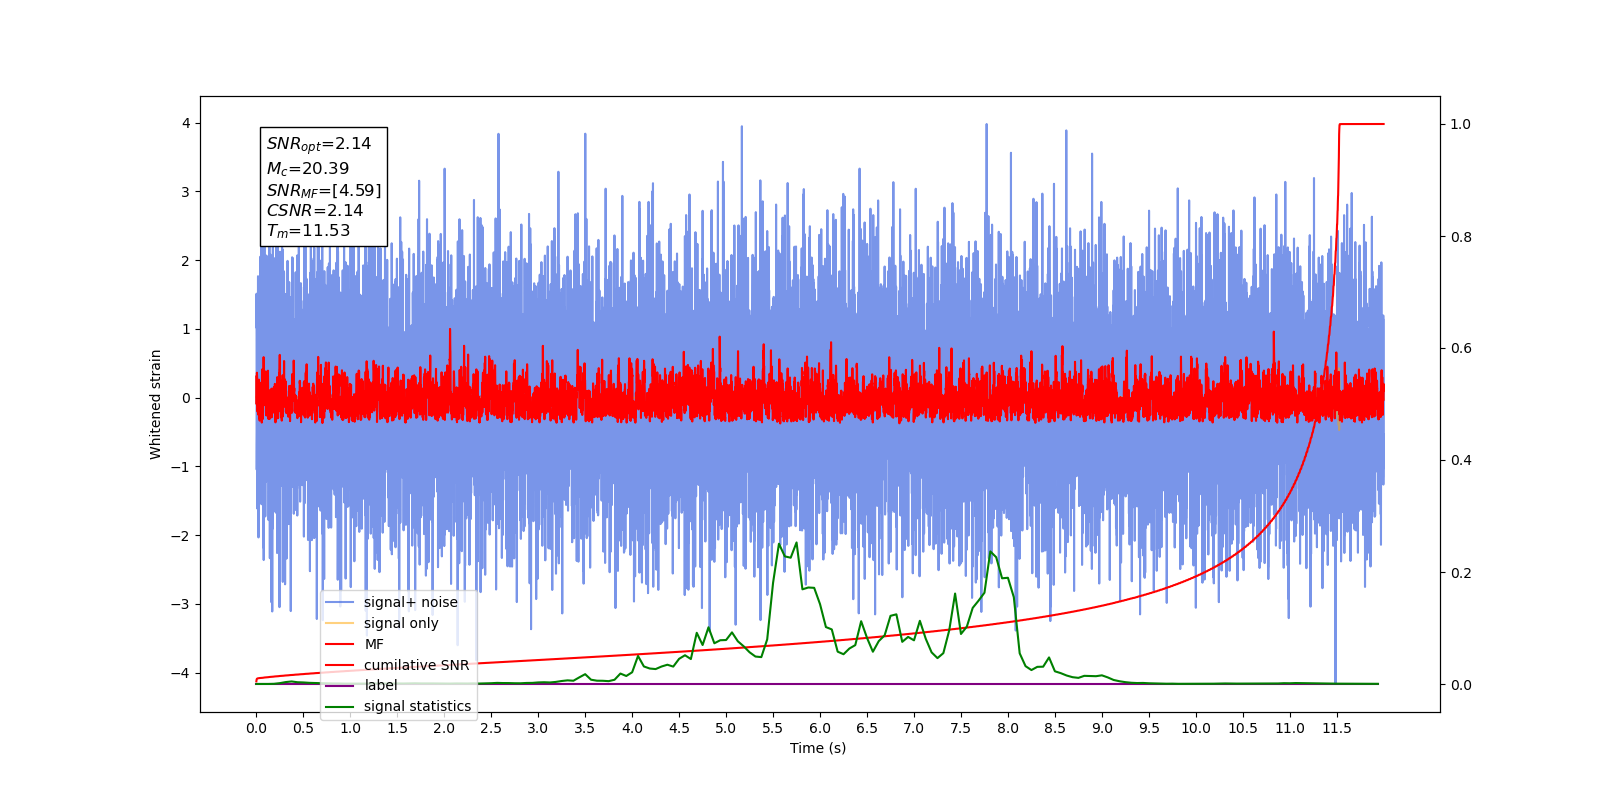
Task: Click the 'Whitened strain' y-axis label
Action: (155, 404)
